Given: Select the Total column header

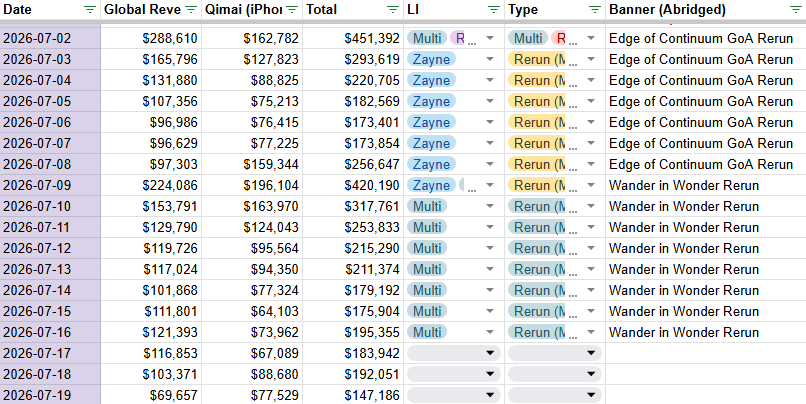Looking at the screenshot, I should (353, 10).
